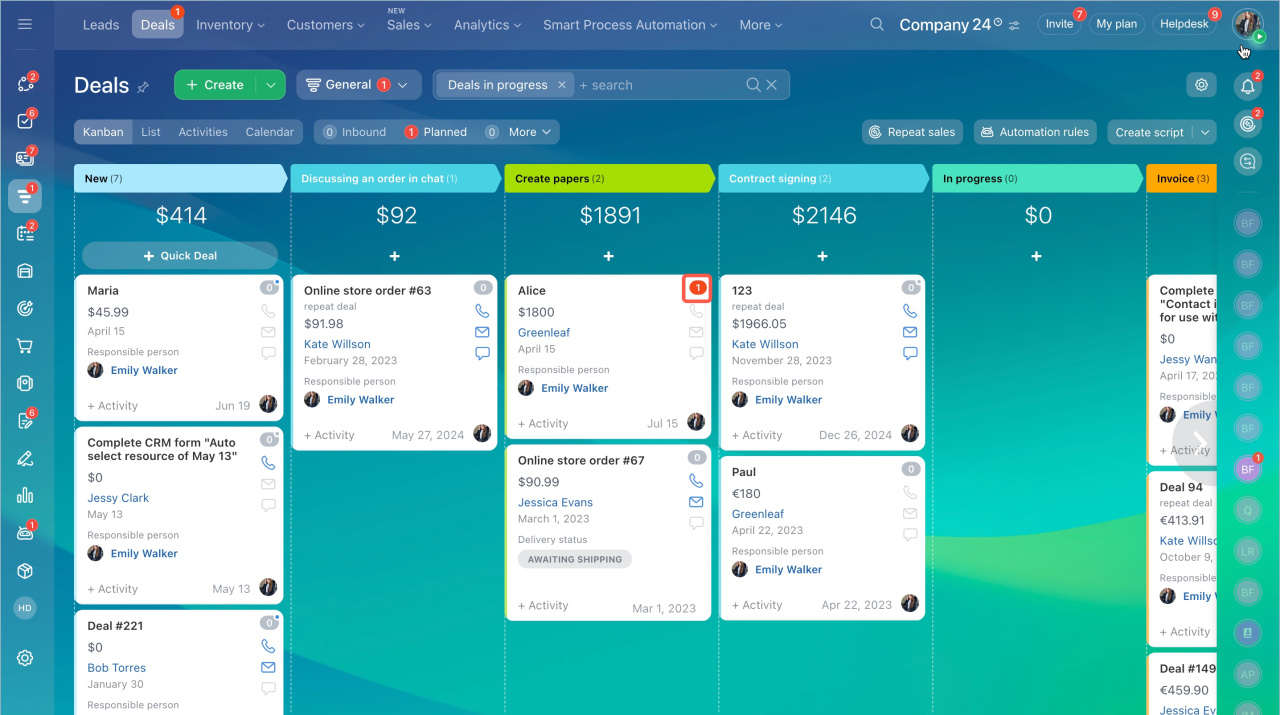Expand the Inventory menu
Viewport: 1280px width, 715px height.
tap(230, 25)
